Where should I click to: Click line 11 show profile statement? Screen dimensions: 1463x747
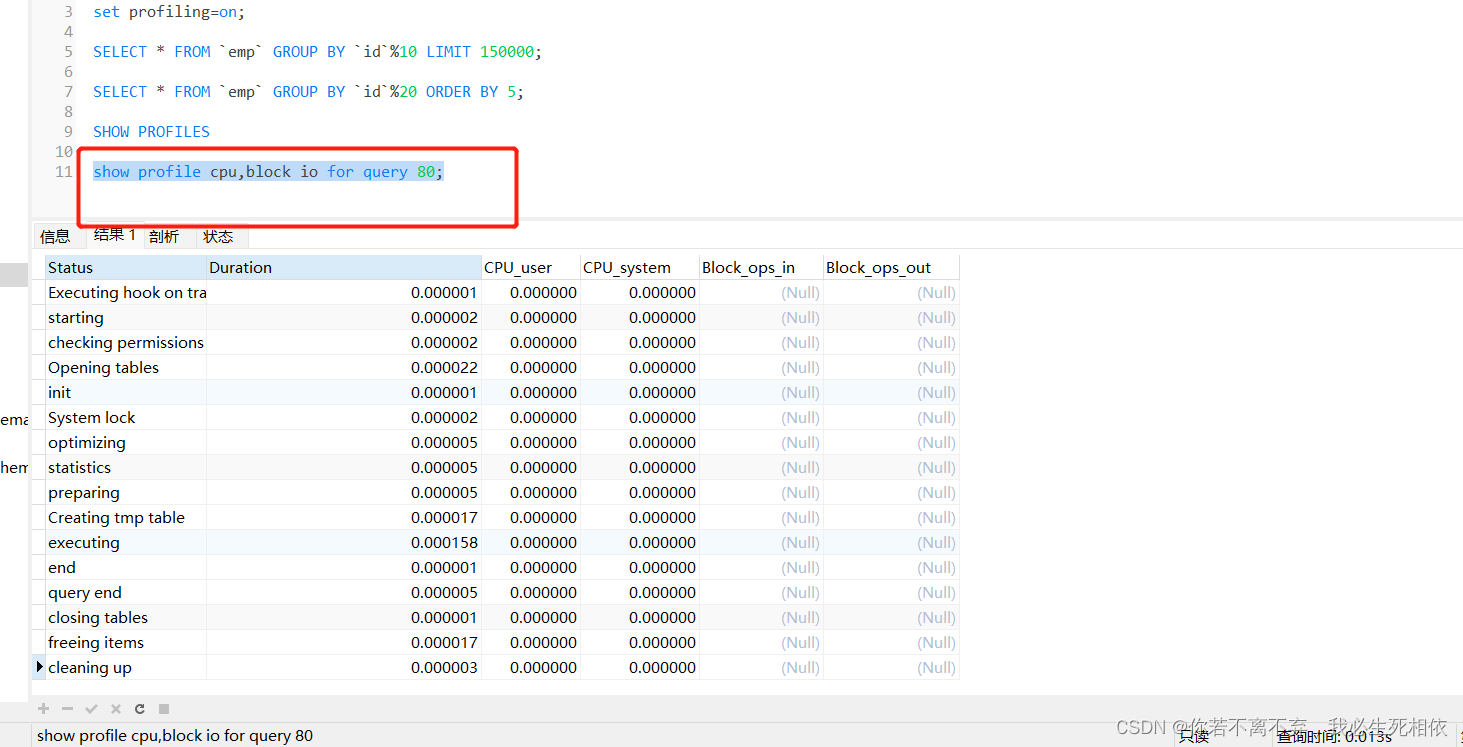tap(267, 172)
